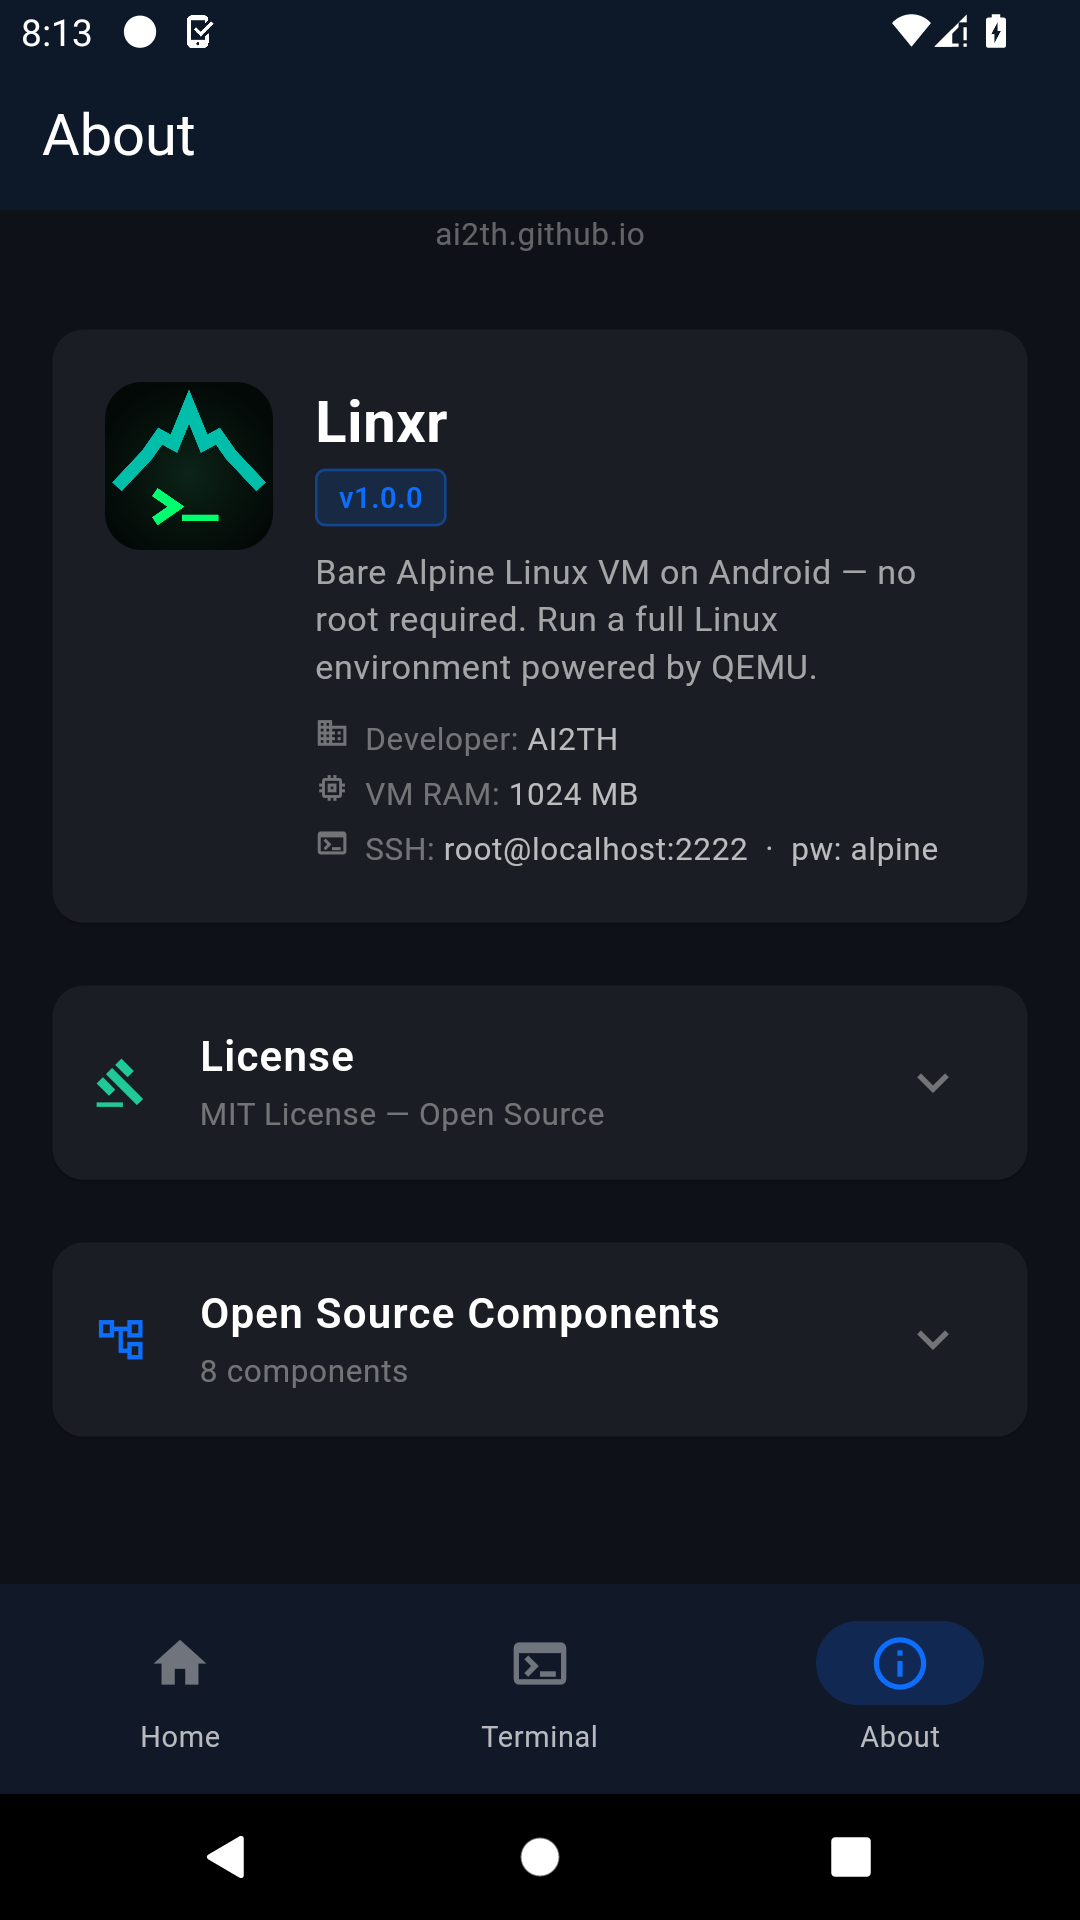
Task: Click the Home house icon
Action: coord(180,1664)
